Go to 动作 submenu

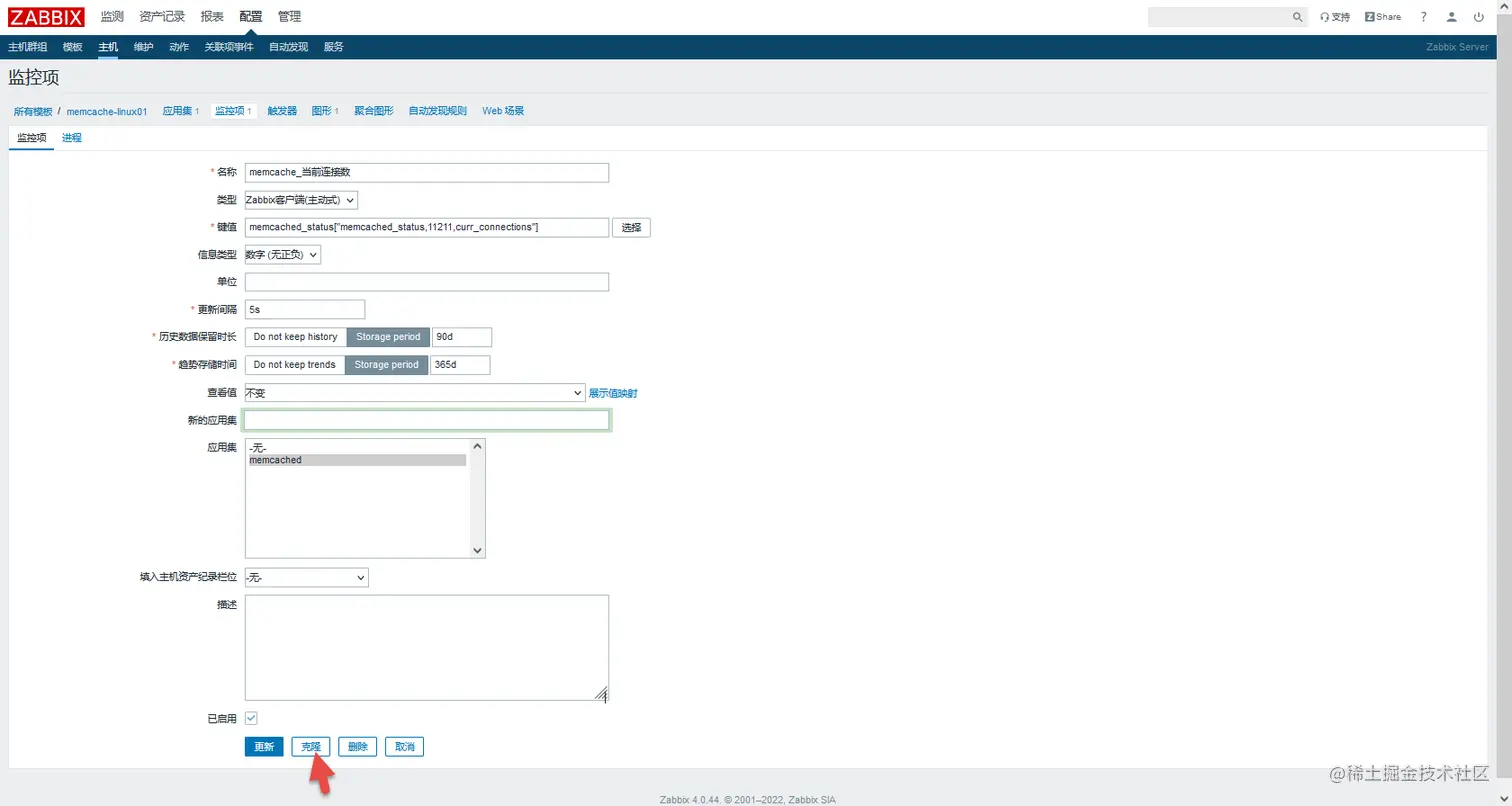tap(179, 47)
